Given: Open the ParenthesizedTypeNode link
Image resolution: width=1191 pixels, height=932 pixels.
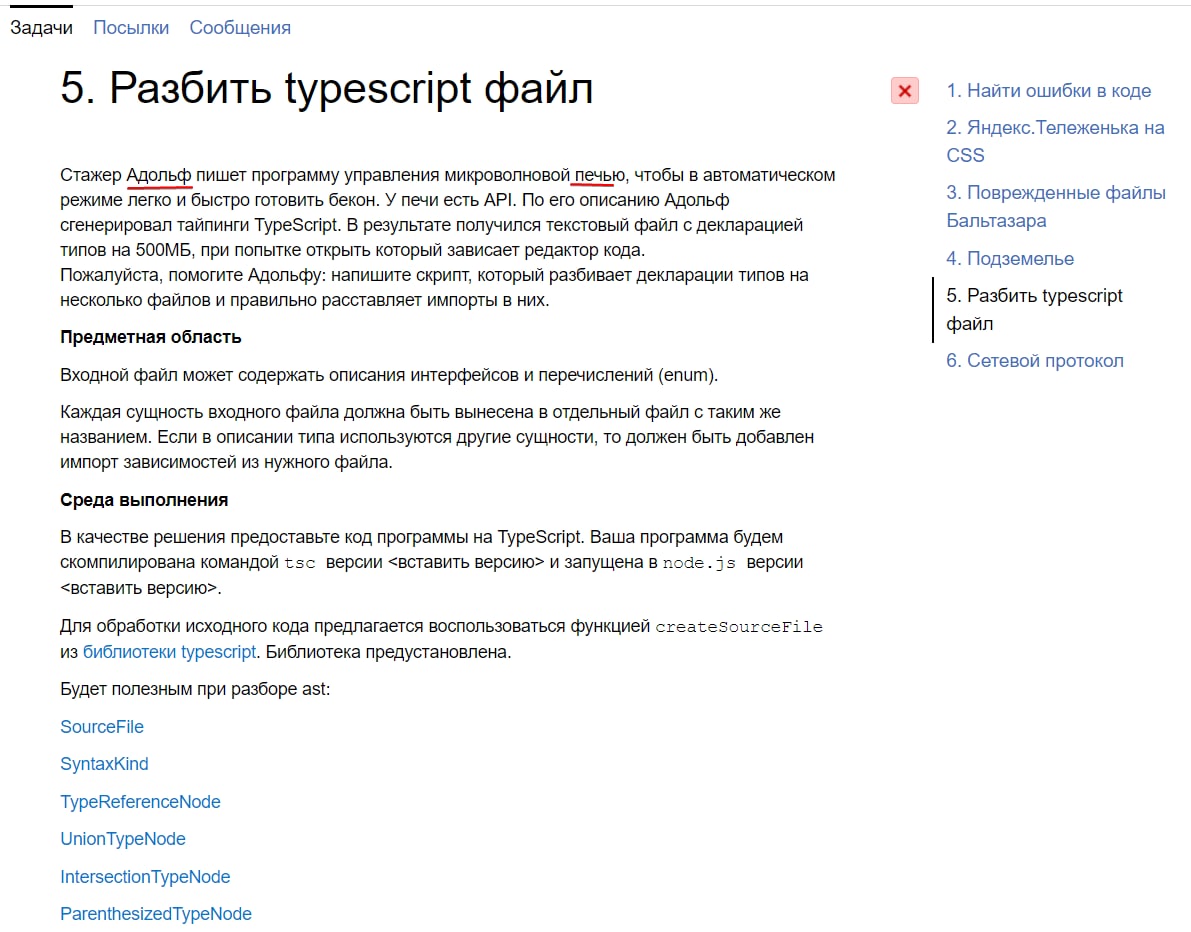Looking at the screenshot, I should pos(156,914).
